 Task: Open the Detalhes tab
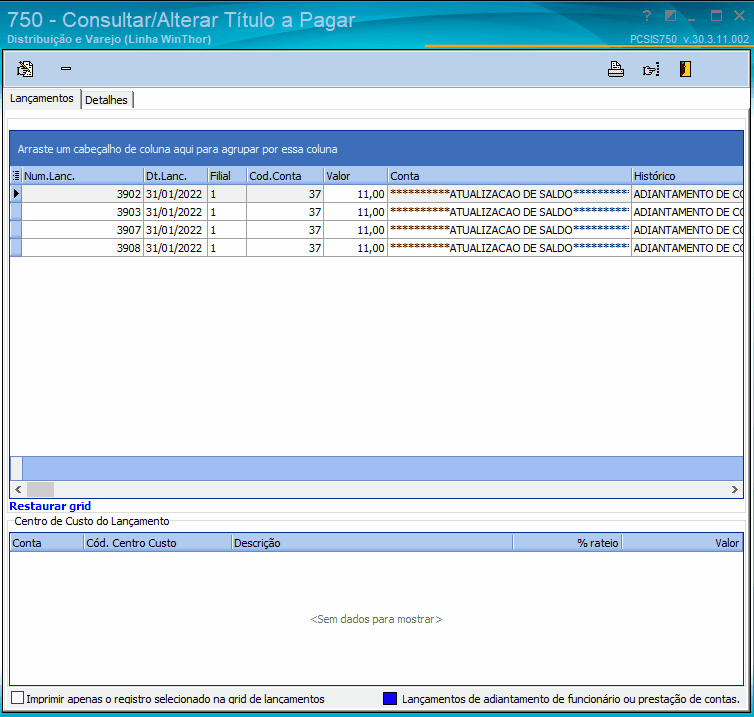point(106,100)
